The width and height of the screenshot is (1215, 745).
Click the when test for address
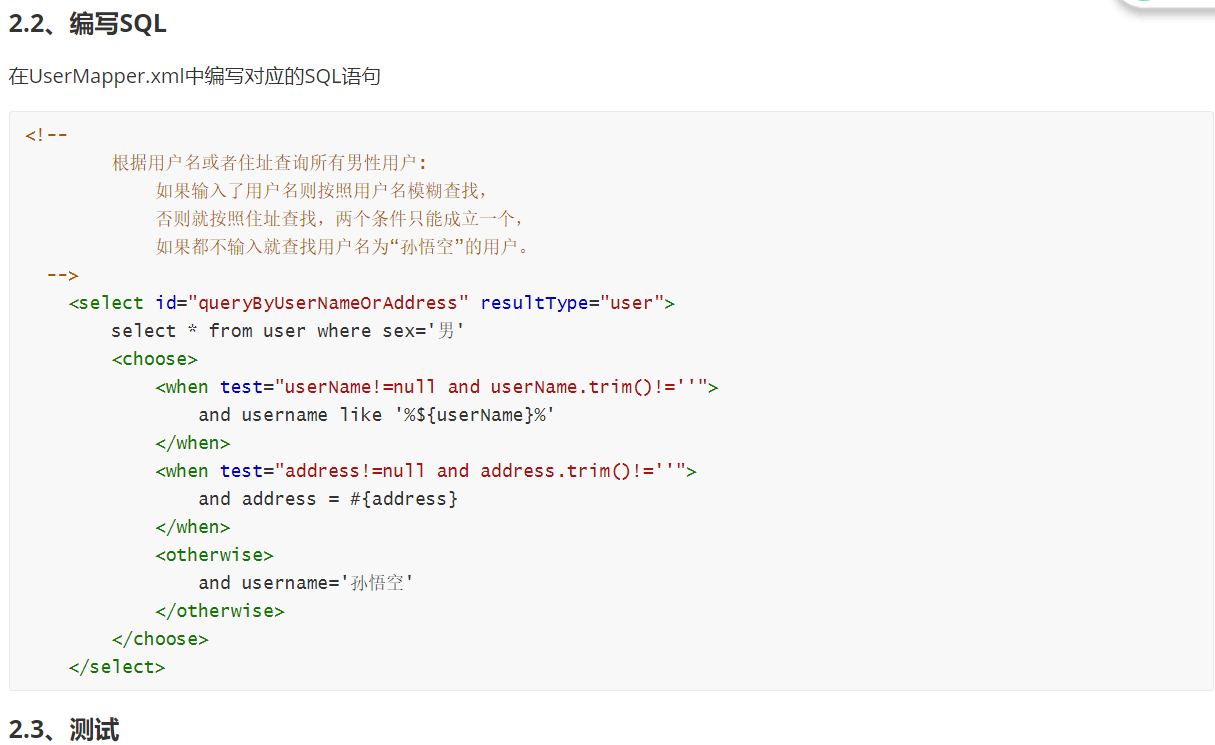click(426, 471)
